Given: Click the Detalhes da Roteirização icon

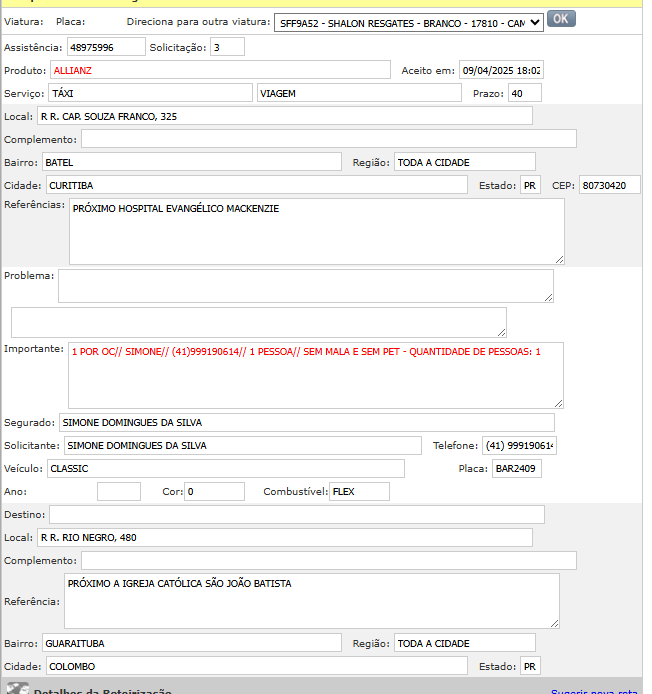Looking at the screenshot, I should 17,689.
